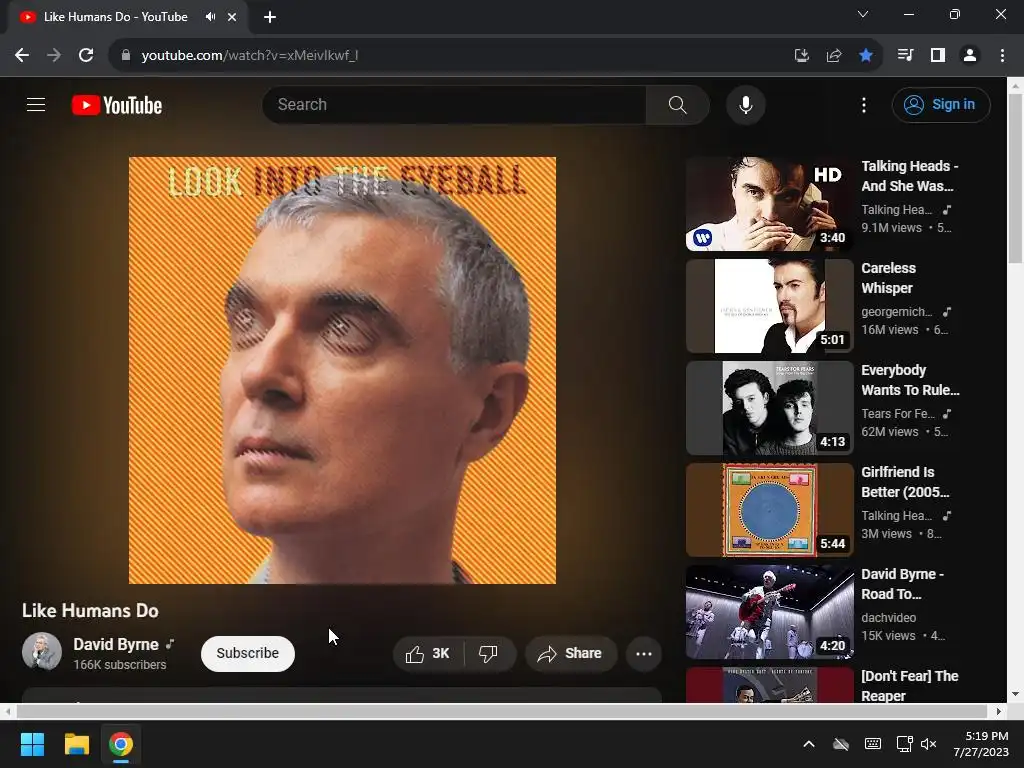The height and width of the screenshot is (768, 1024).
Task: Share the Like Humans Do video
Action: tap(570, 654)
